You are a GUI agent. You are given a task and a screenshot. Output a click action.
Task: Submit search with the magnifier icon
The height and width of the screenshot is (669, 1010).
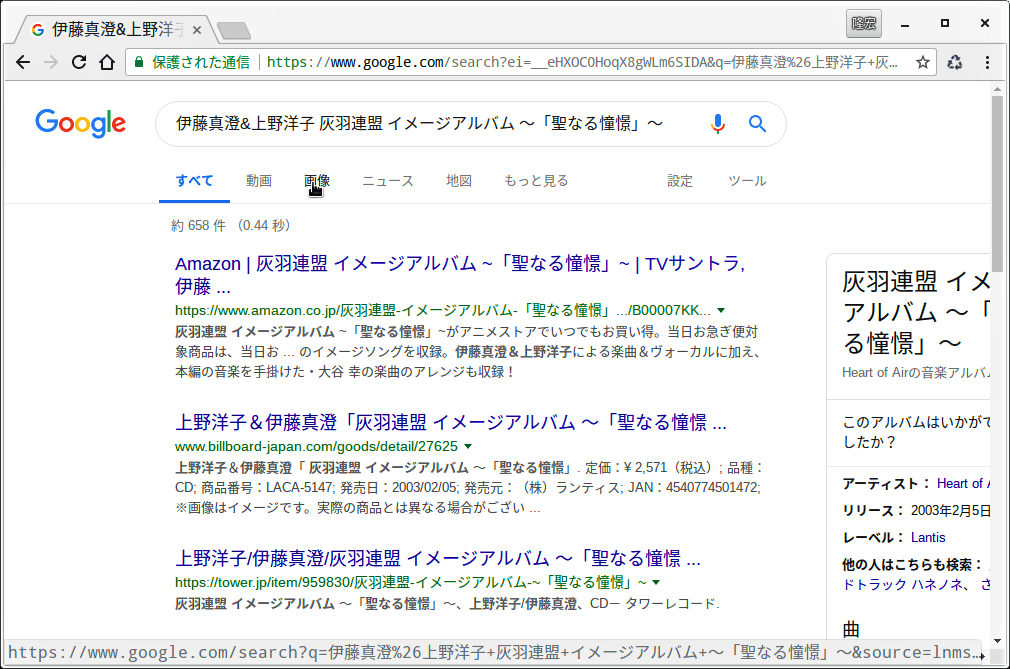(758, 124)
